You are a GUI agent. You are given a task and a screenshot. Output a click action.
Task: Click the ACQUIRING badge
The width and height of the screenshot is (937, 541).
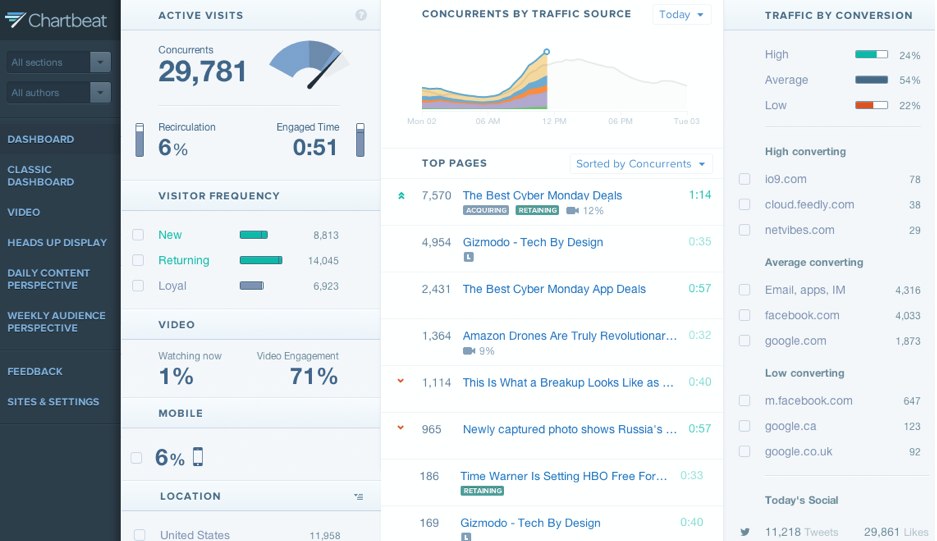coord(486,210)
